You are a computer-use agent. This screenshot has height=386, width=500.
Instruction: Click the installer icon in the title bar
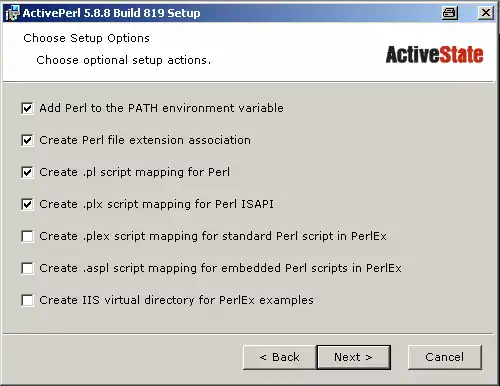pyautogui.click(x=12, y=13)
